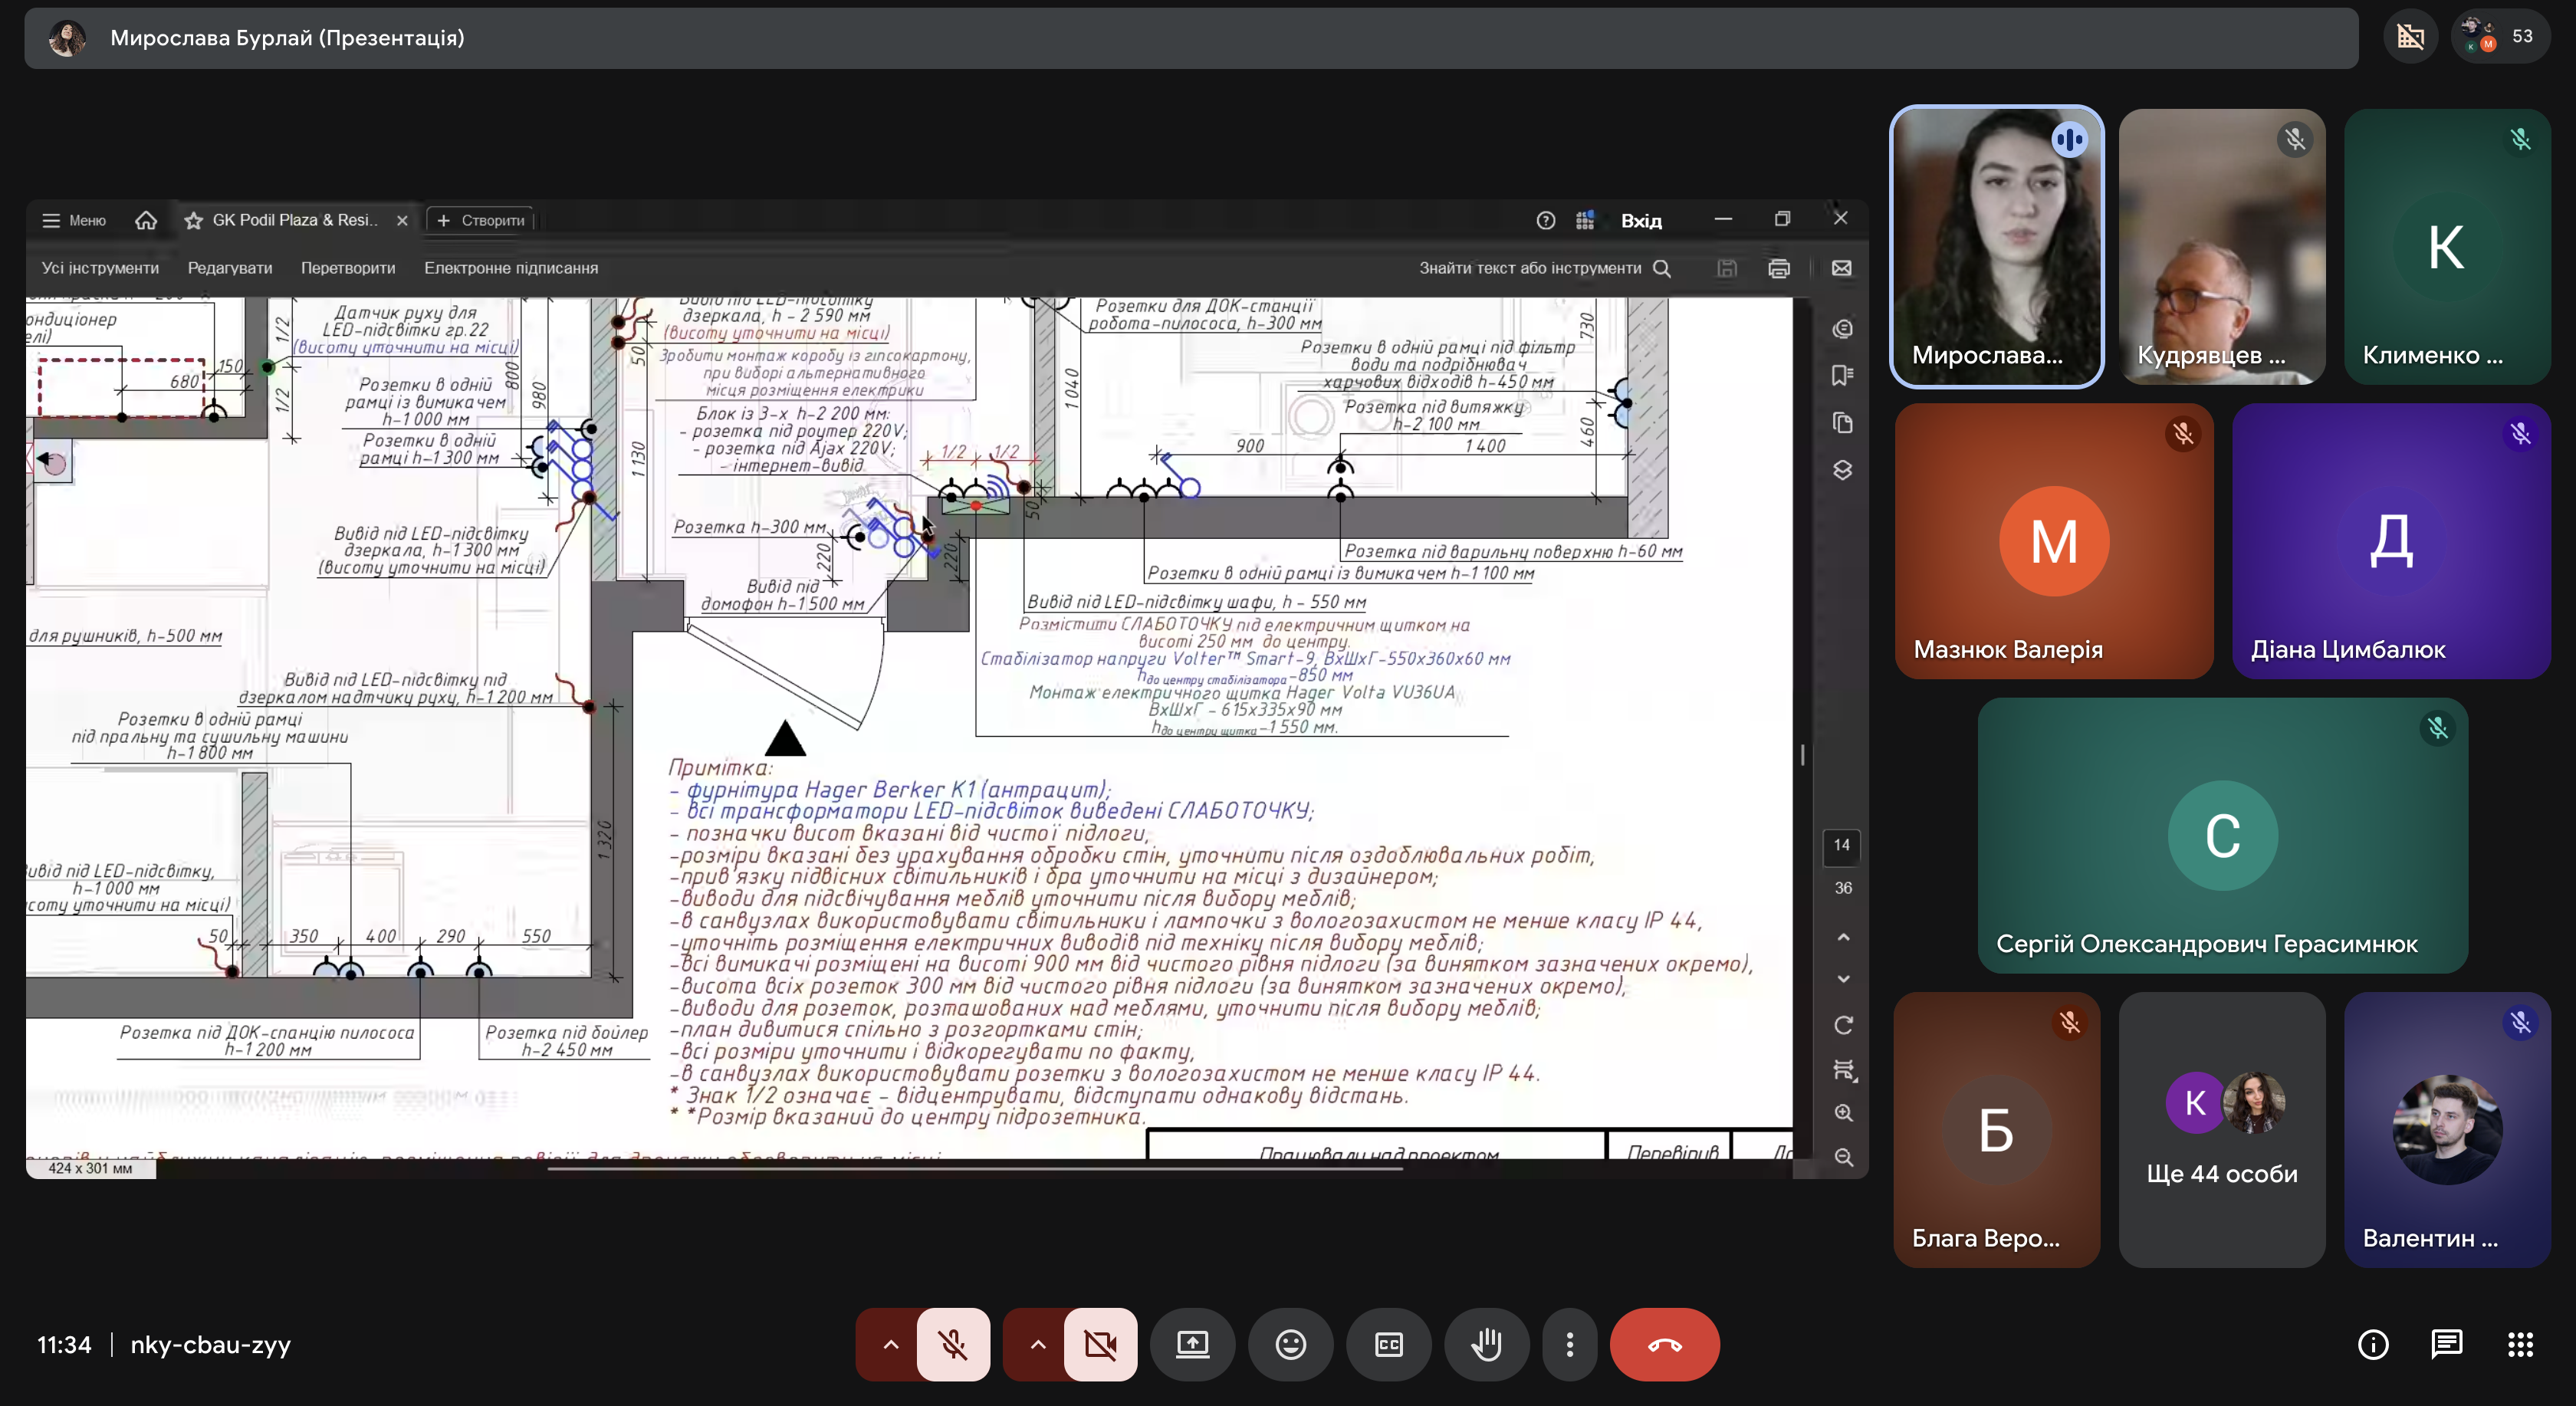Click the 'Ще 44 особи' tile
Screen dimensions: 2576x1406
pyautogui.click(x=2221, y=1130)
